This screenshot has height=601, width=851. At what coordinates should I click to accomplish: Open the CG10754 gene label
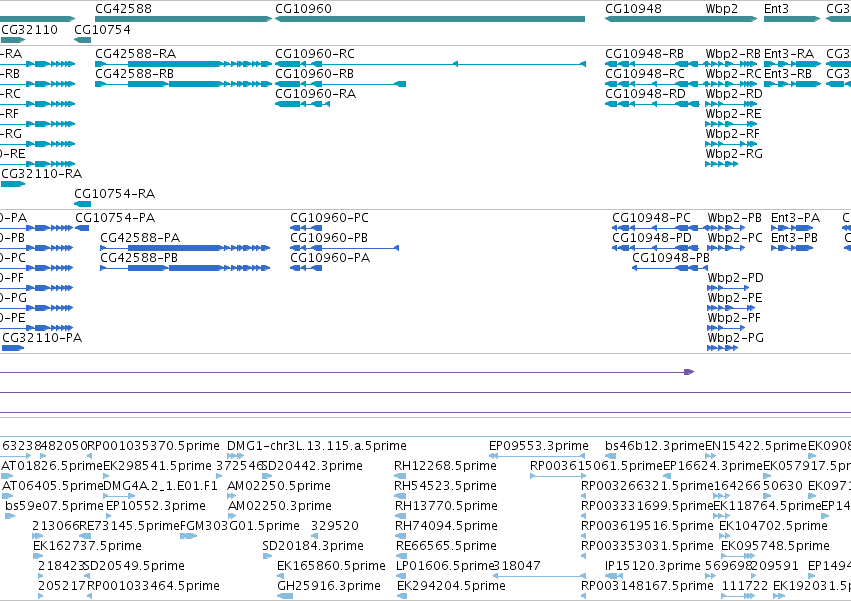click(x=103, y=29)
